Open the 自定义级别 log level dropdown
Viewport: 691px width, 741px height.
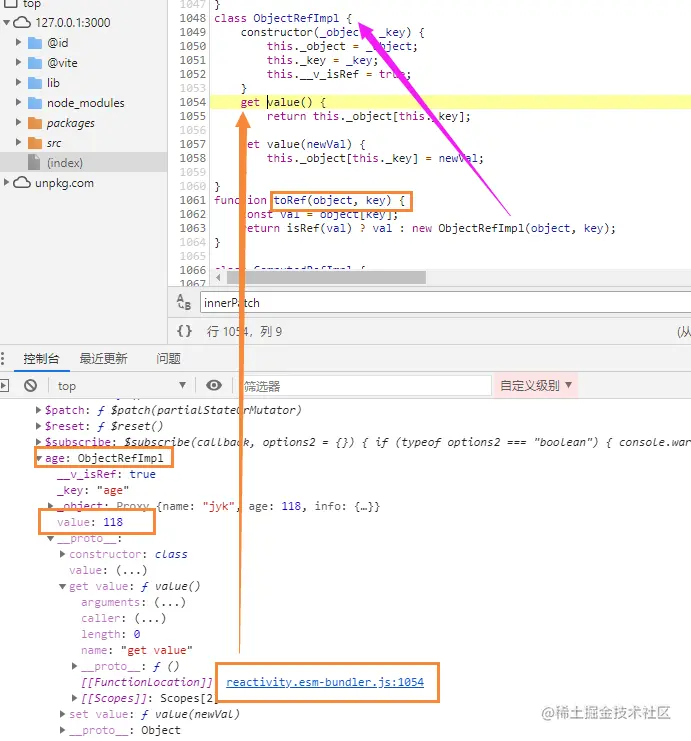click(536, 386)
